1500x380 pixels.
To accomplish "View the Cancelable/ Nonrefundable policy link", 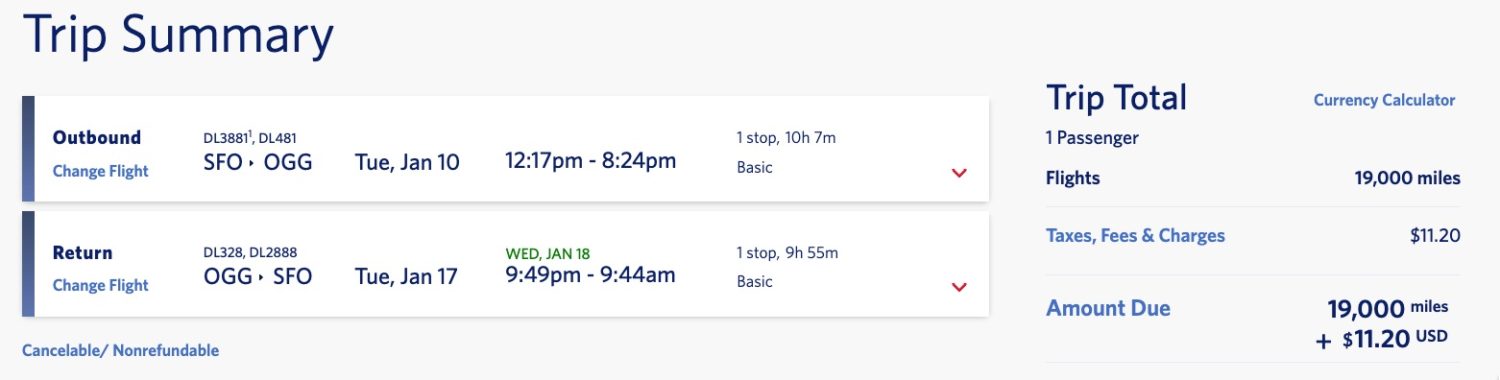I will click(x=120, y=350).
